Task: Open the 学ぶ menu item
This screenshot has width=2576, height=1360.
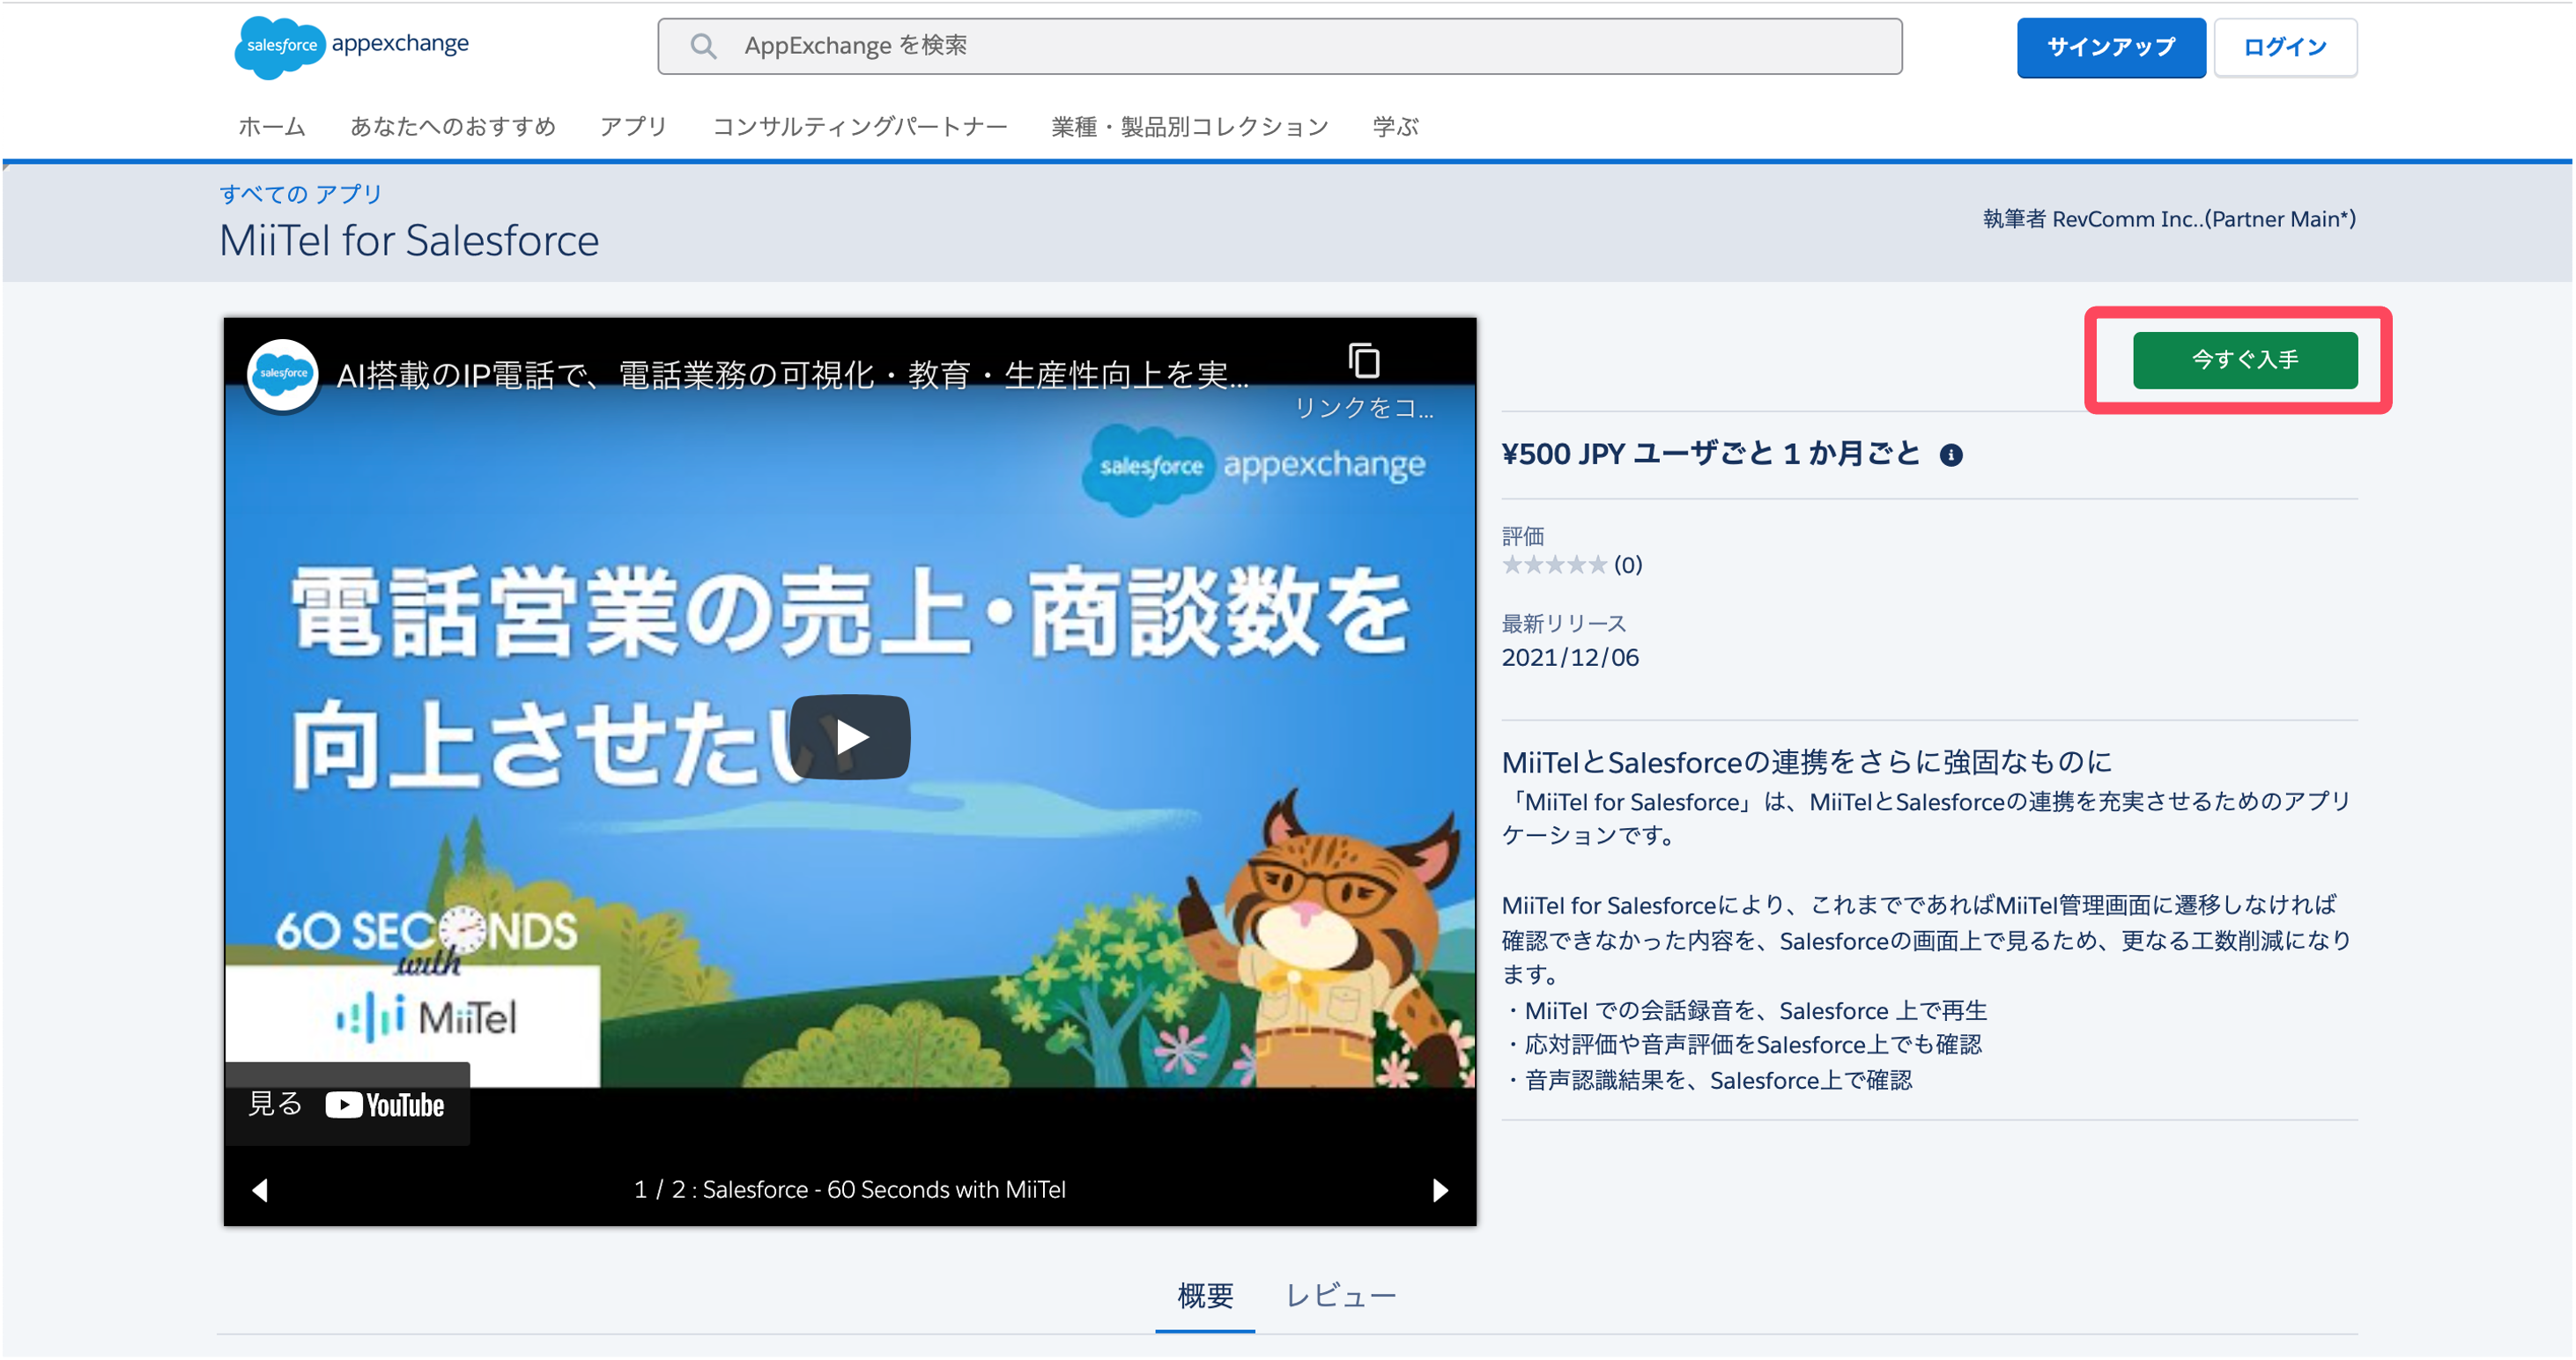Action: click(x=1395, y=127)
